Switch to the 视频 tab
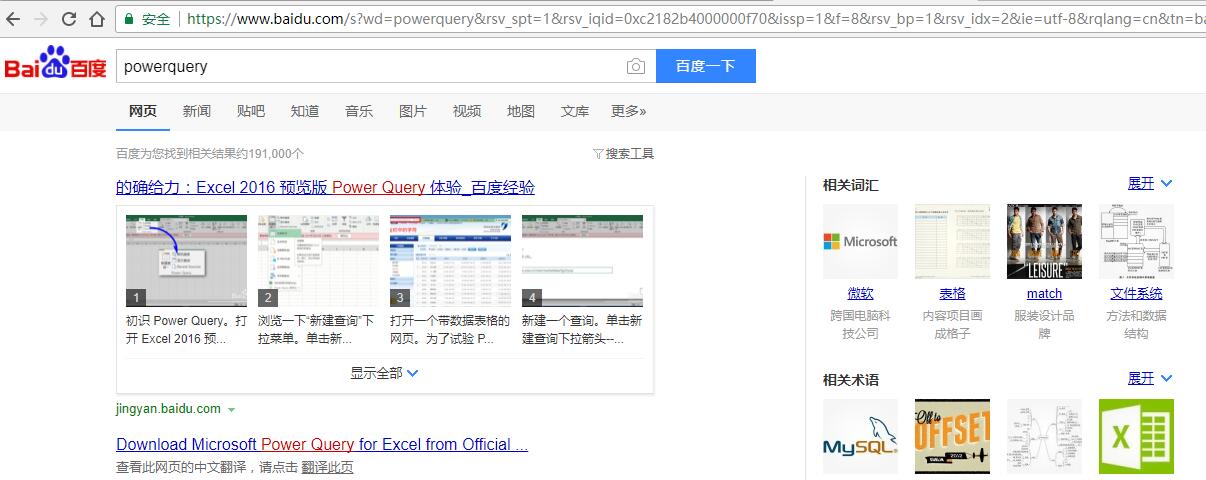1206x480 pixels. pos(467,111)
